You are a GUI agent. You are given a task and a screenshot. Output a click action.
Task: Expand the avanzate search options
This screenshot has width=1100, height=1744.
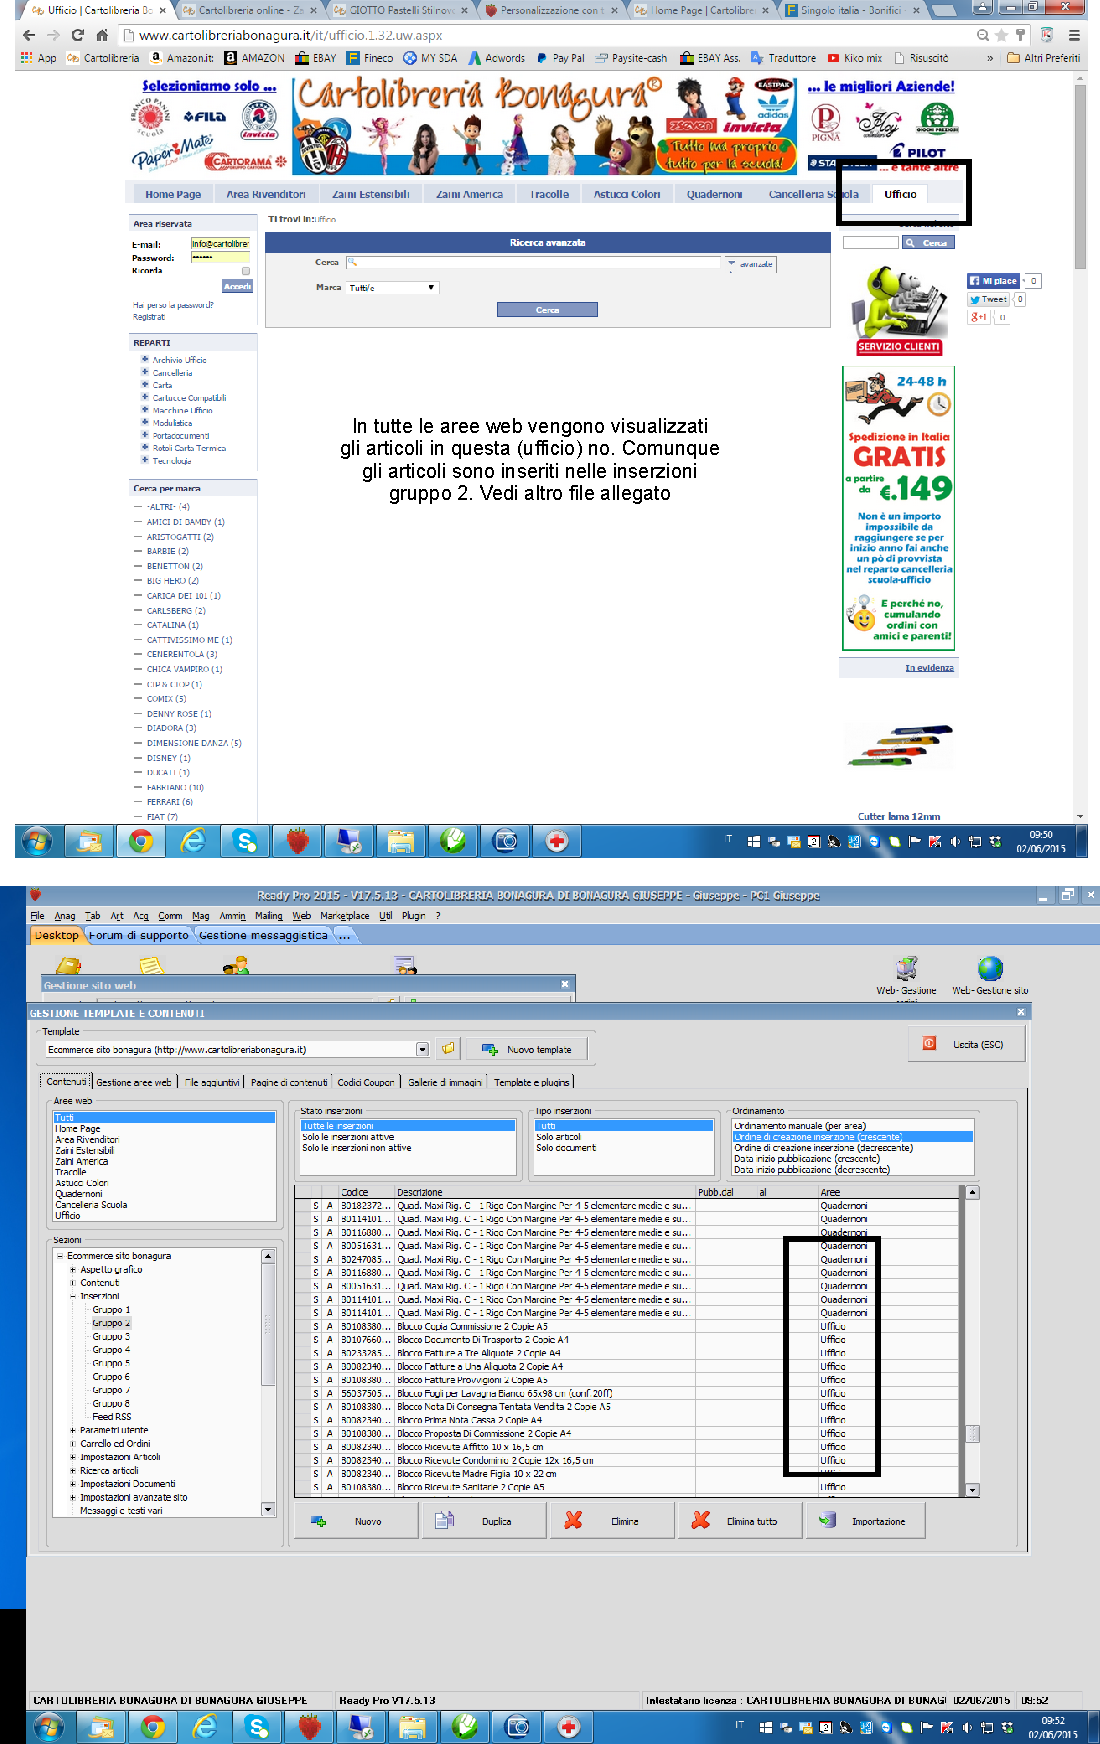tap(750, 265)
